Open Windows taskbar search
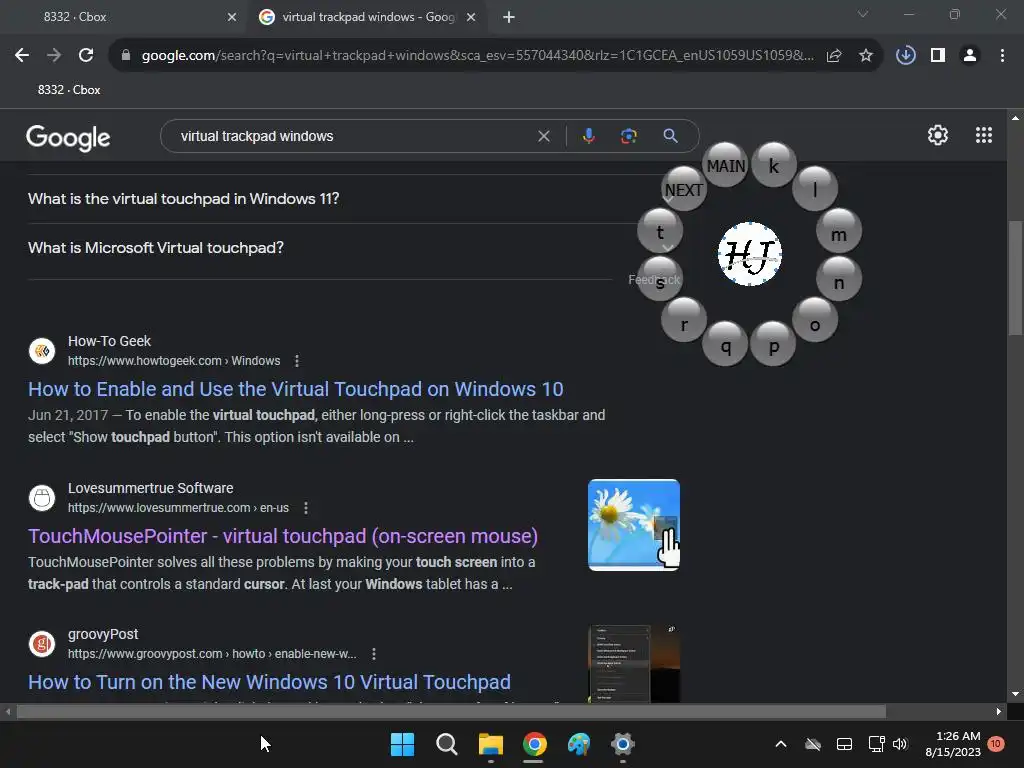 [447, 744]
